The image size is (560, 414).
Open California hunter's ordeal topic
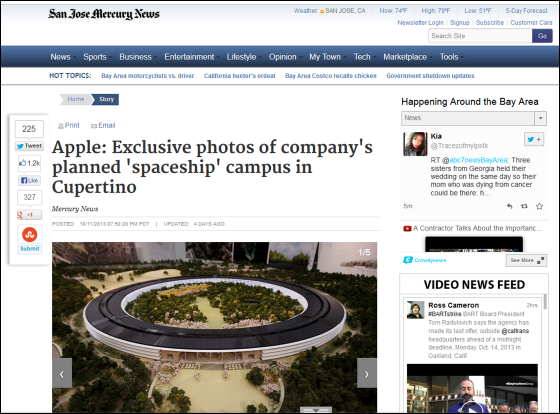(x=240, y=76)
